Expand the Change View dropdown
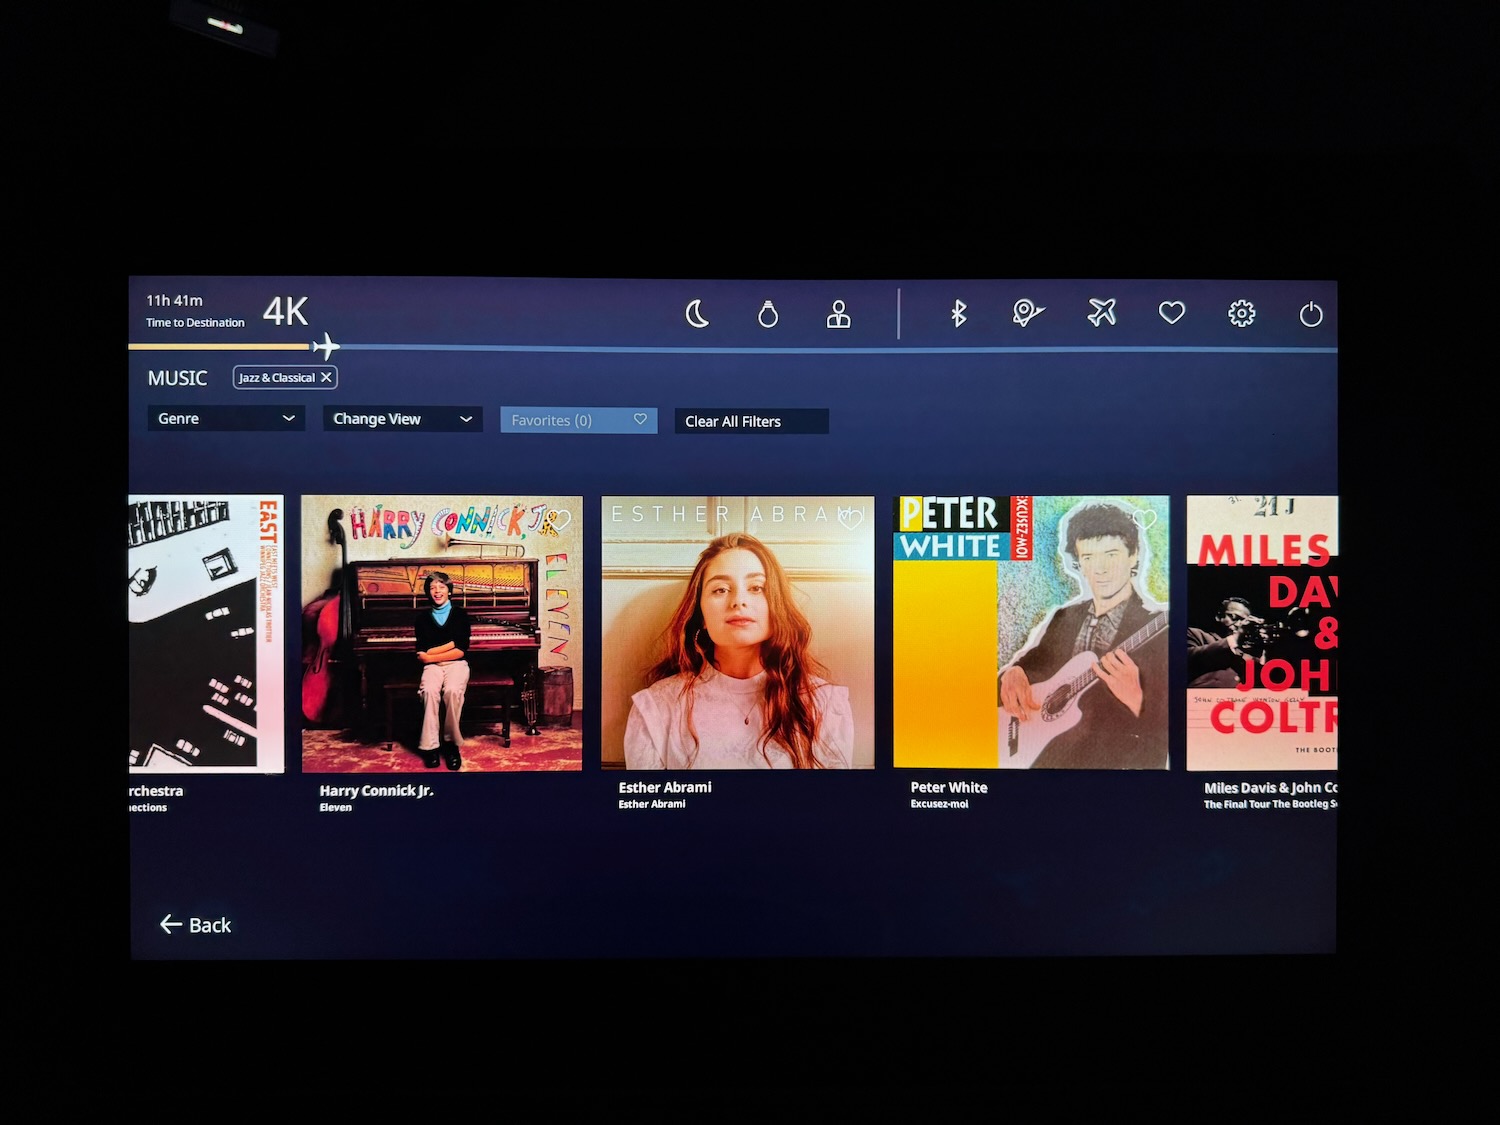1500x1125 pixels. point(401,418)
